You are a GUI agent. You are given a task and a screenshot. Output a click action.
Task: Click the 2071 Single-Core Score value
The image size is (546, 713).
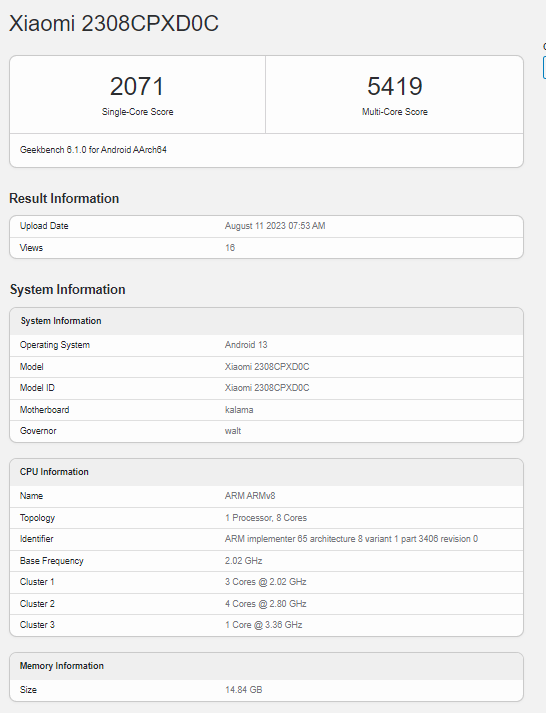[x=137, y=86]
